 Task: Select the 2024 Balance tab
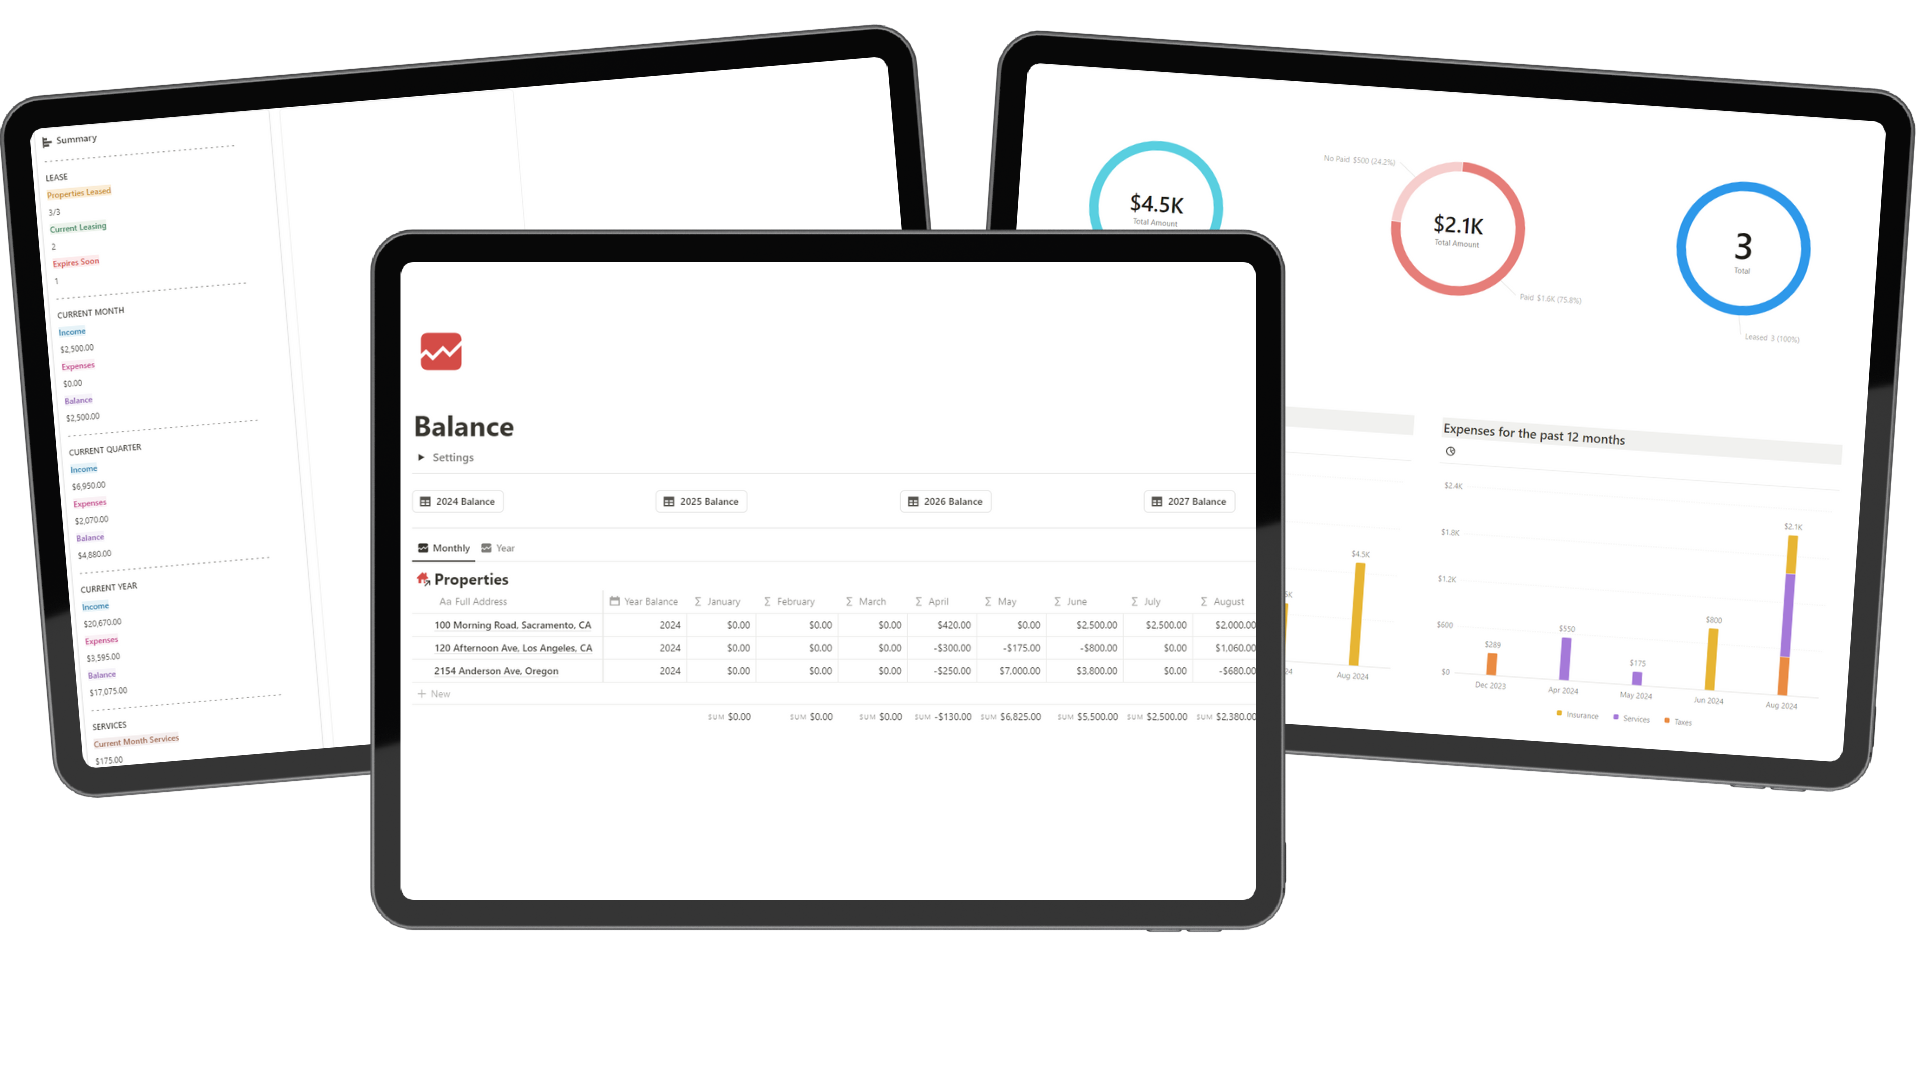pos(458,501)
